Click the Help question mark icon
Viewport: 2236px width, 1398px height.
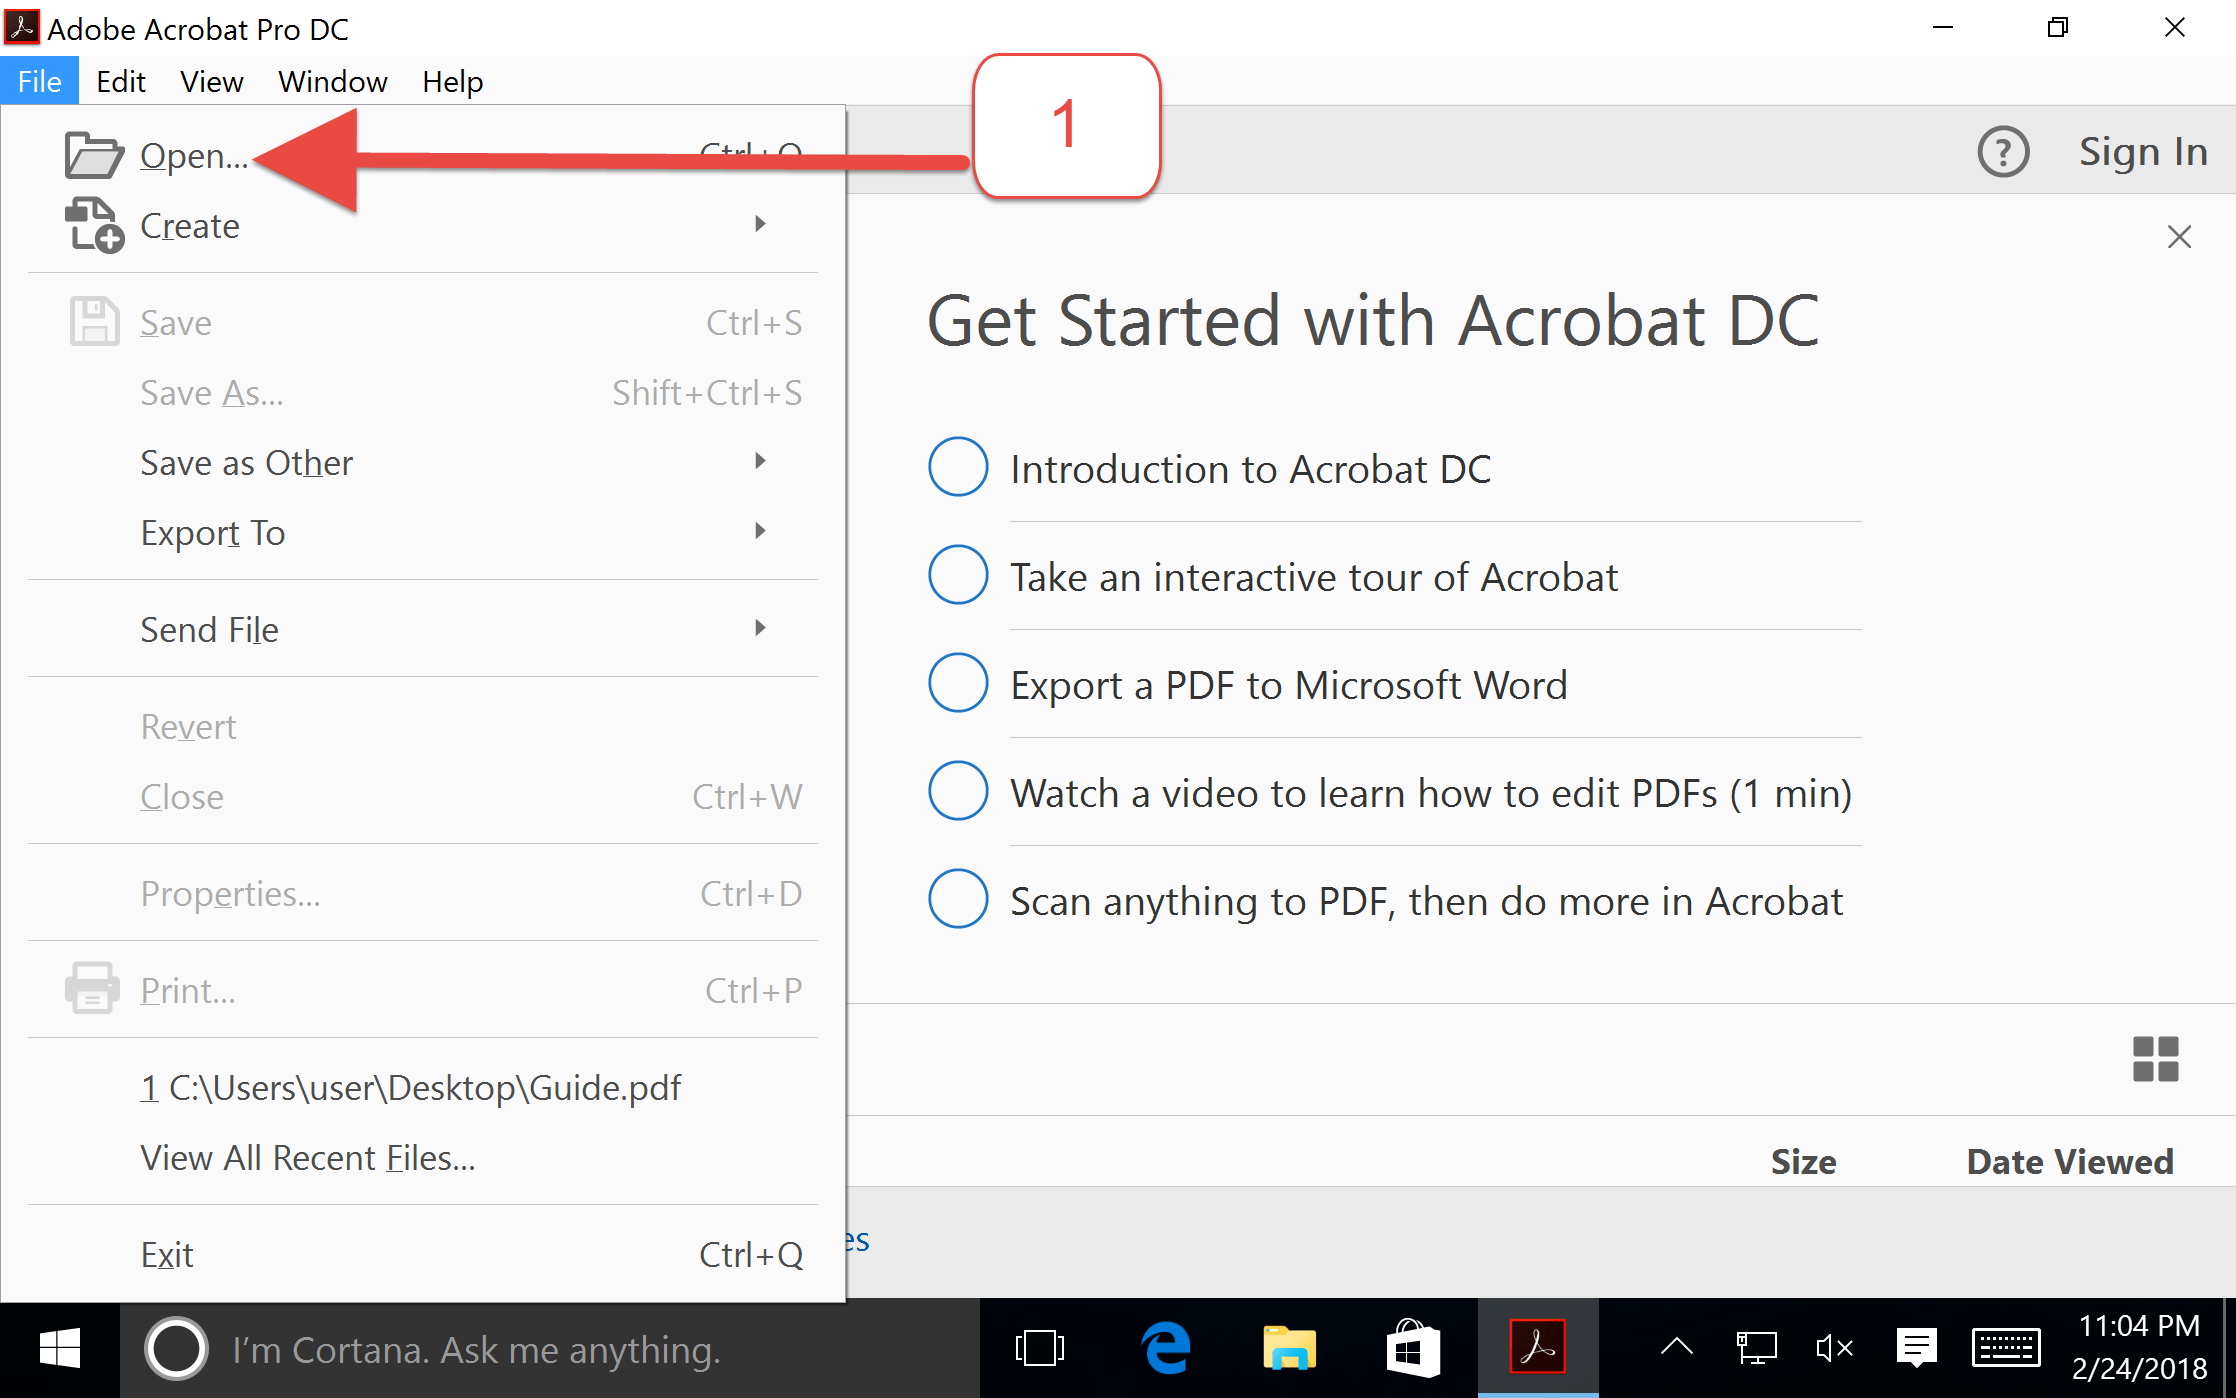point(2003,152)
